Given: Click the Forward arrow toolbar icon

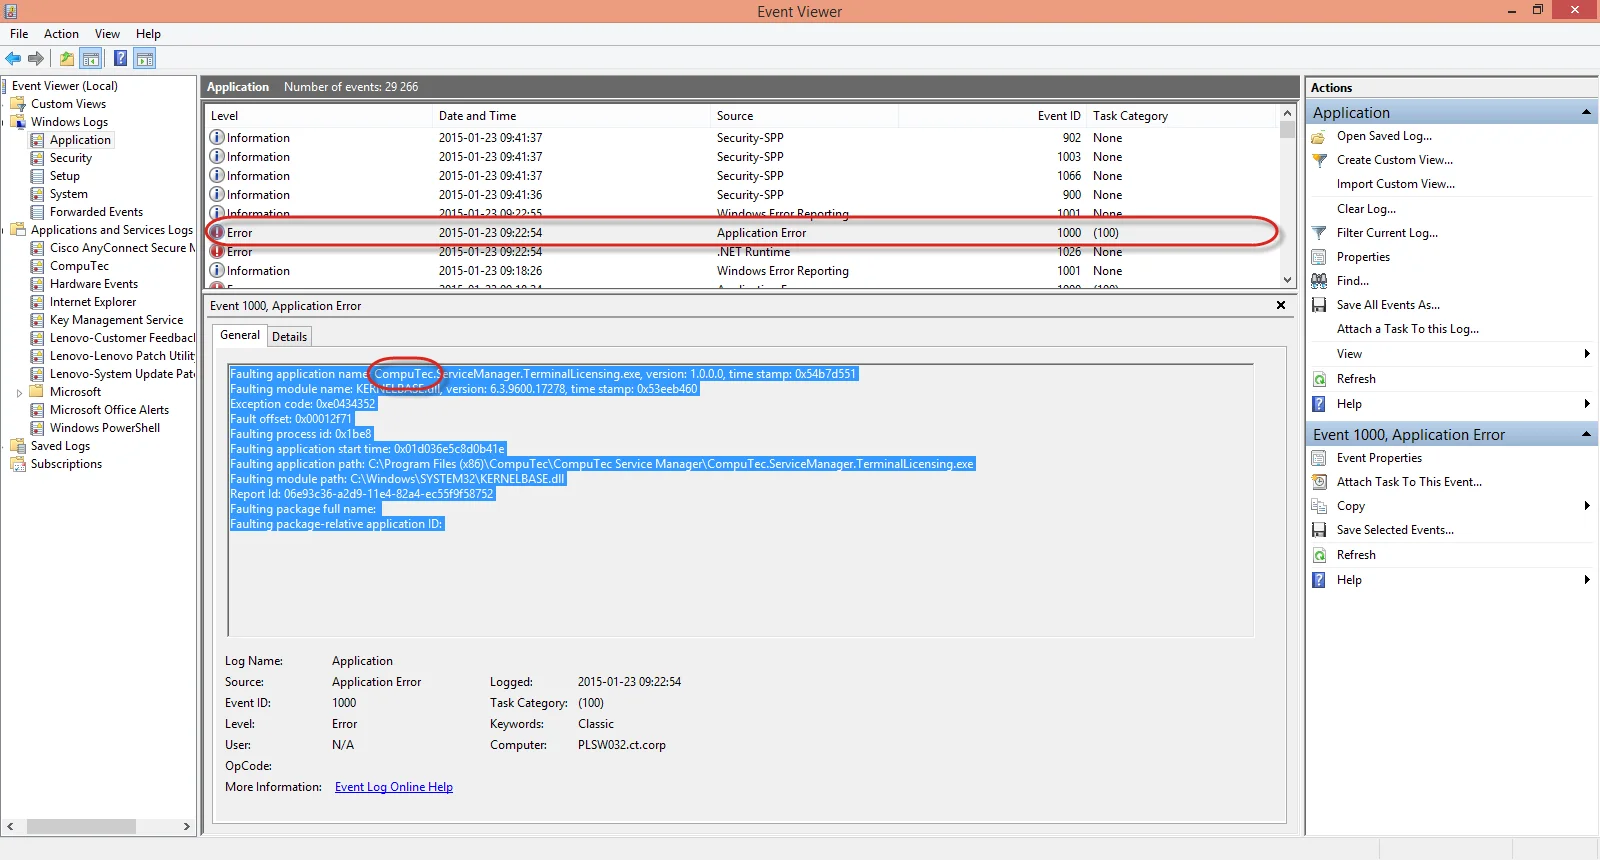Looking at the screenshot, I should pos(36,58).
